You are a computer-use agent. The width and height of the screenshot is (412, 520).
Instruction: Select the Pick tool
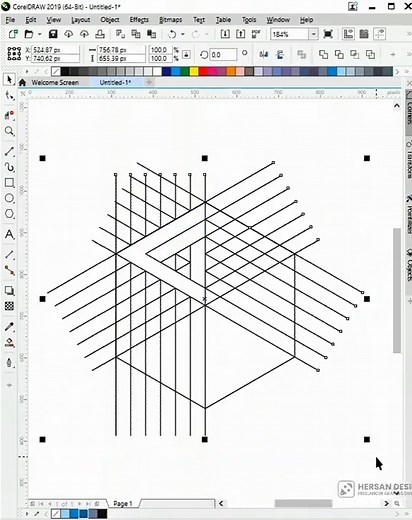(9, 80)
